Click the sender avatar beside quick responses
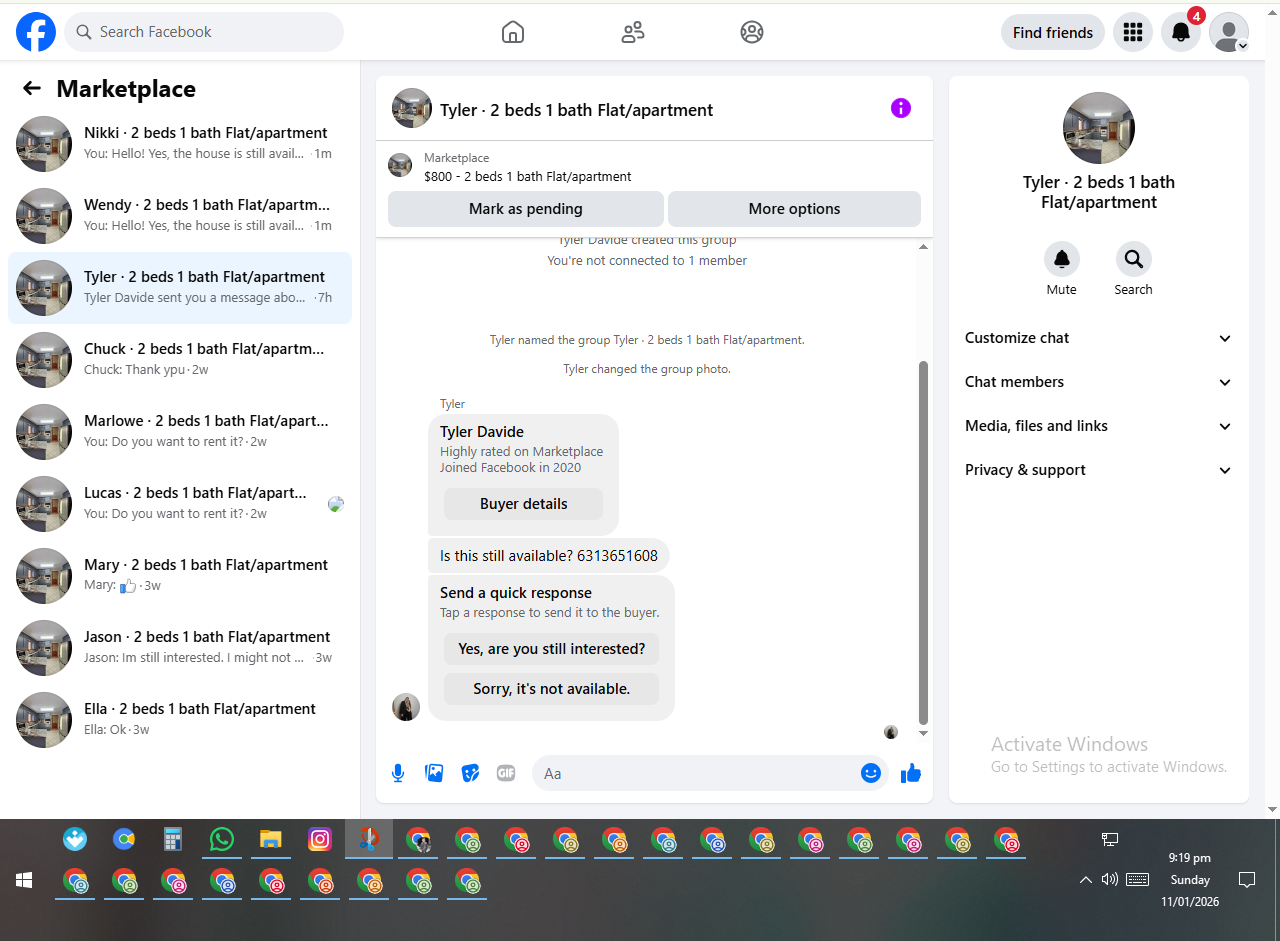Image resolution: width=1280 pixels, height=941 pixels. (406, 707)
